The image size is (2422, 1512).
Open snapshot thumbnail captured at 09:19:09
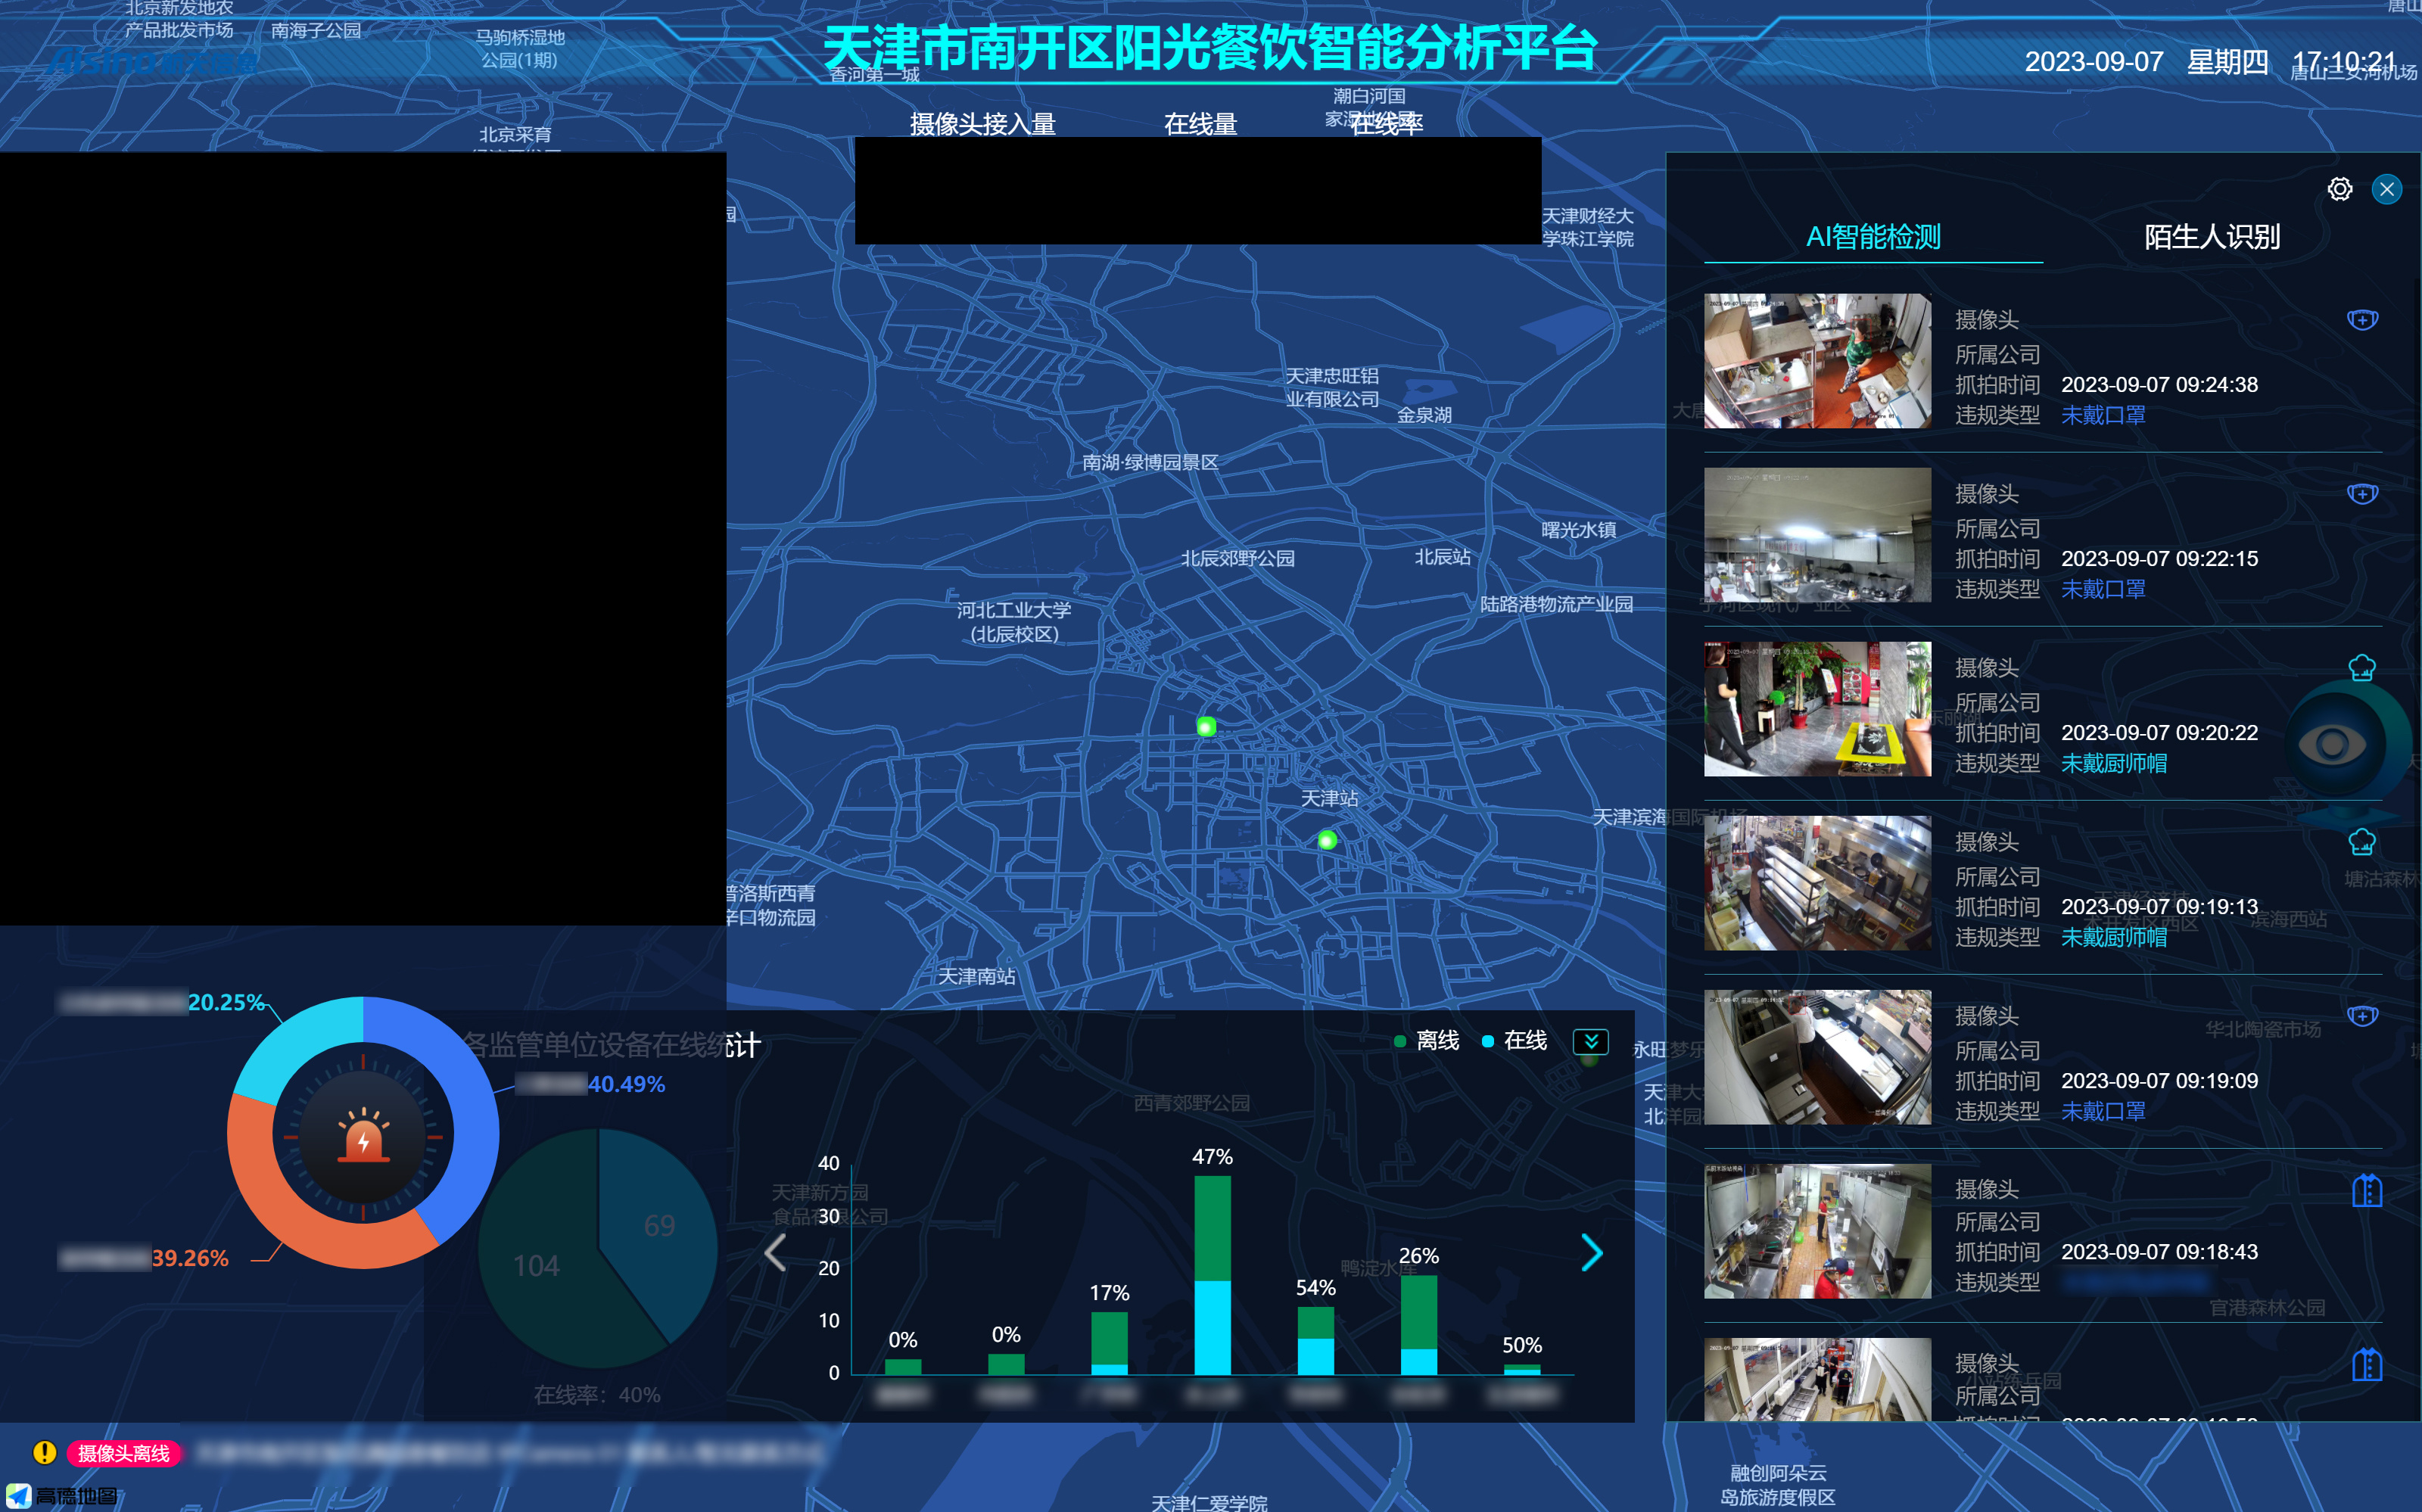[x=1817, y=1056]
